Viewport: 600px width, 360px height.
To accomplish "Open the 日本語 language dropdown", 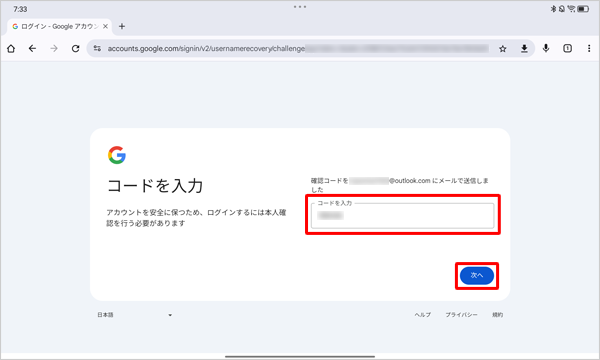I will point(135,315).
